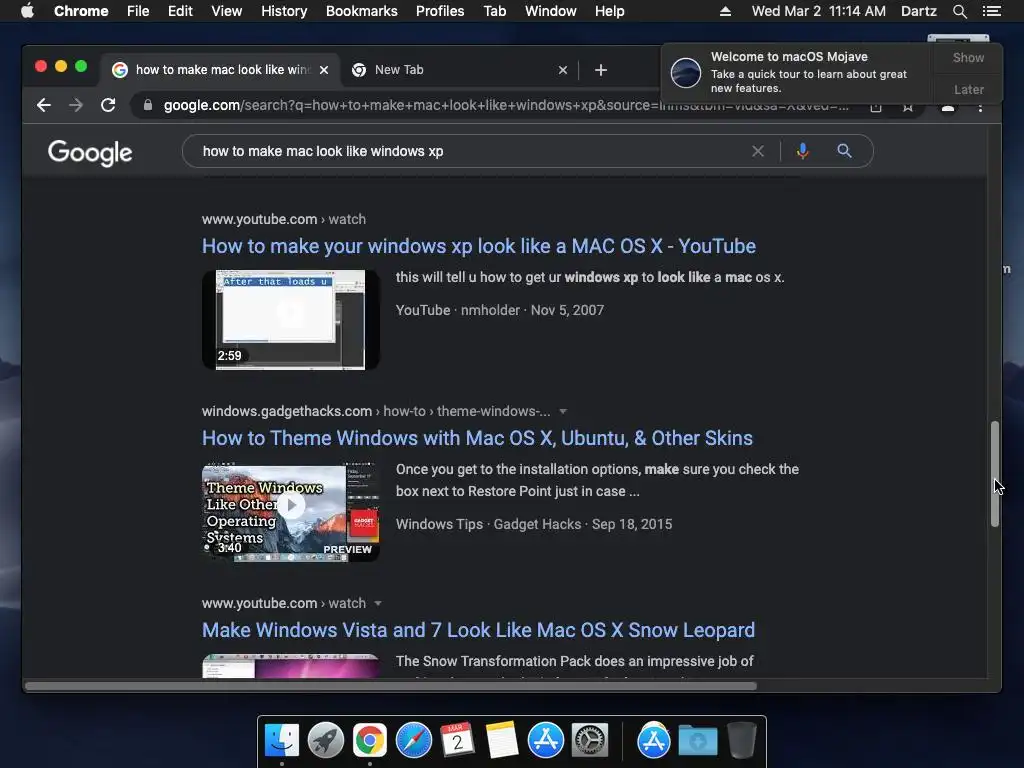Screen dimensions: 1024x768
Task: Play the Theme Windows 3:40 video thumbnail
Action: [291, 512]
